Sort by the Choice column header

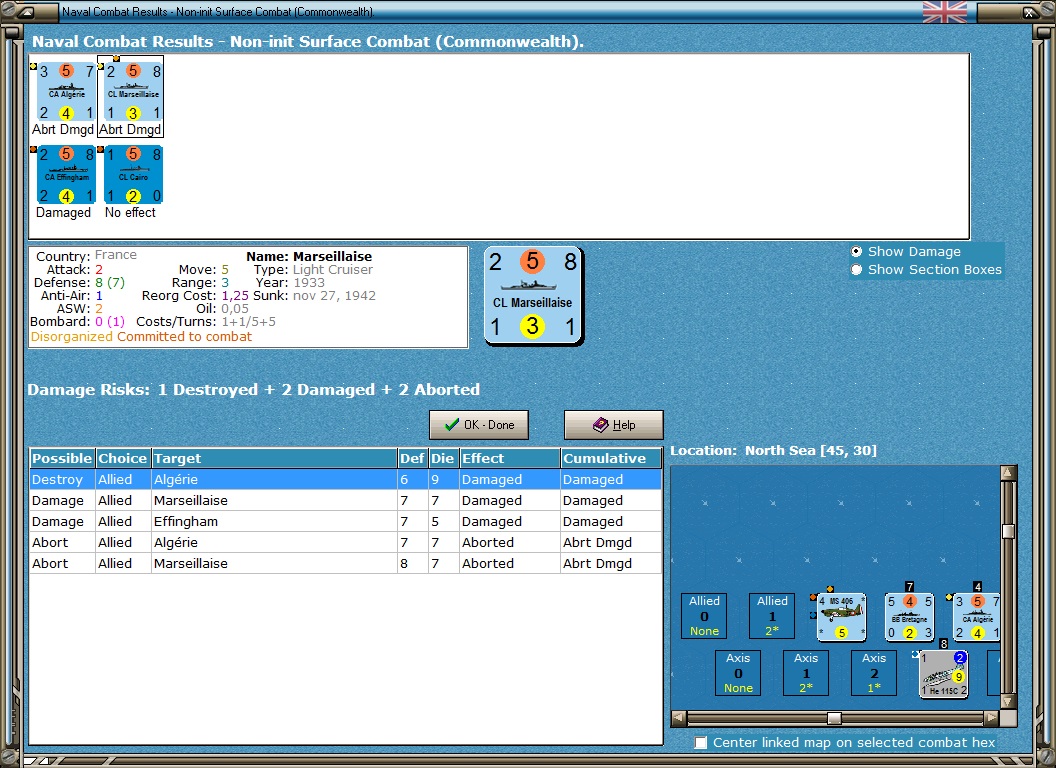tap(123, 458)
